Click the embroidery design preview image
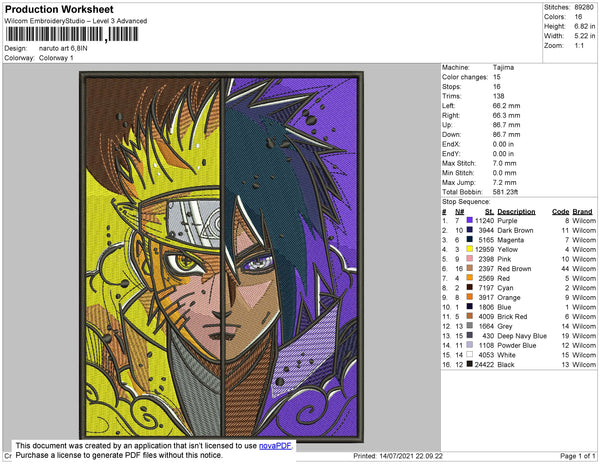Viewport: 600px width, 464px height. coord(222,257)
